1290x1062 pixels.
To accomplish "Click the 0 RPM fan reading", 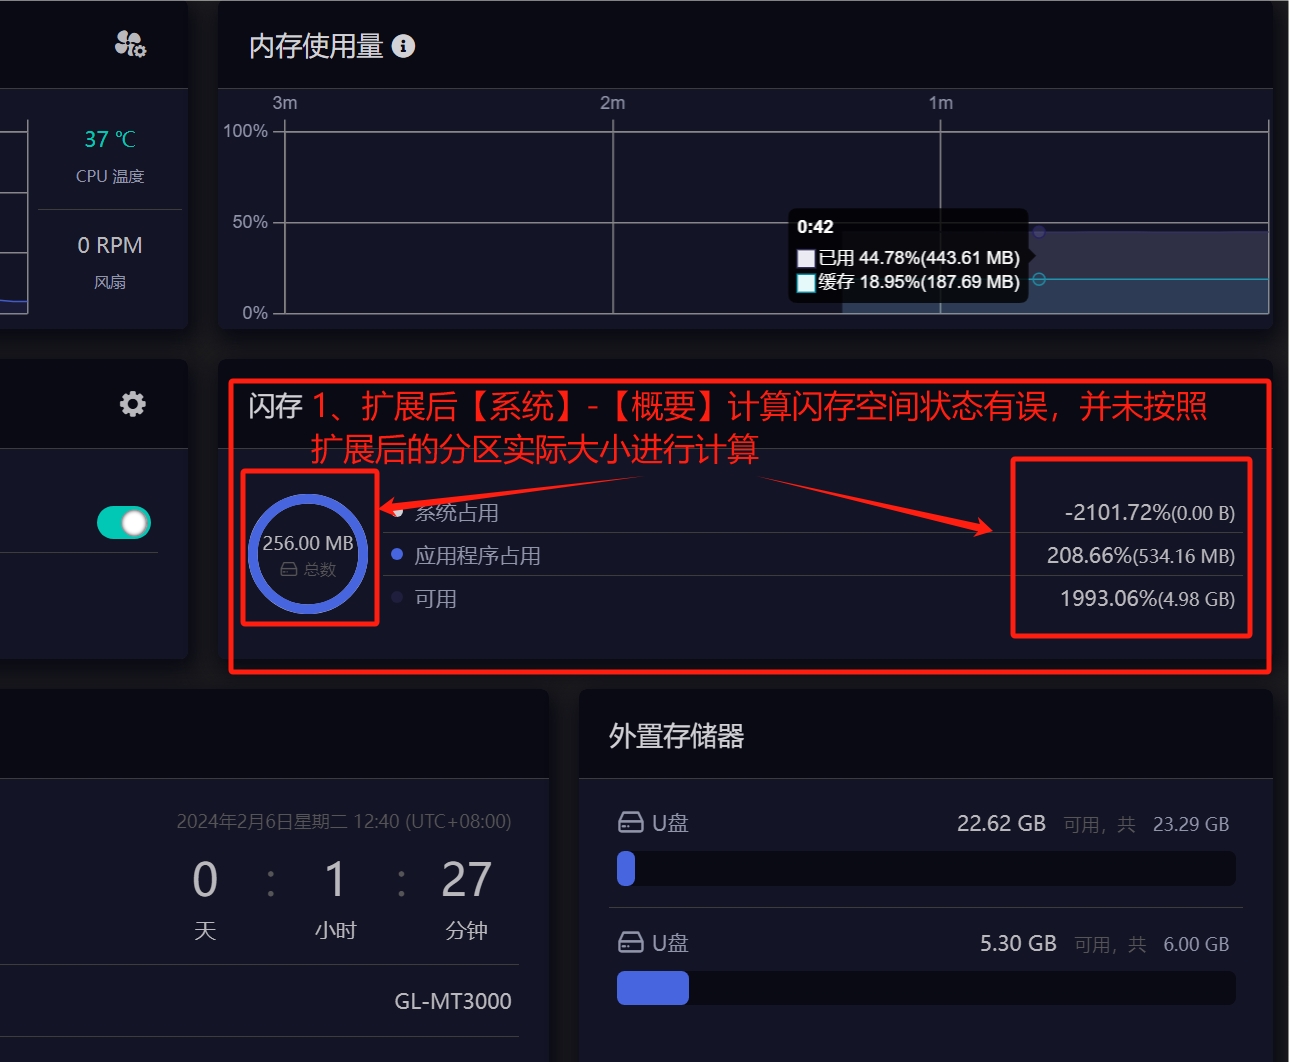I will (x=110, y=246).
